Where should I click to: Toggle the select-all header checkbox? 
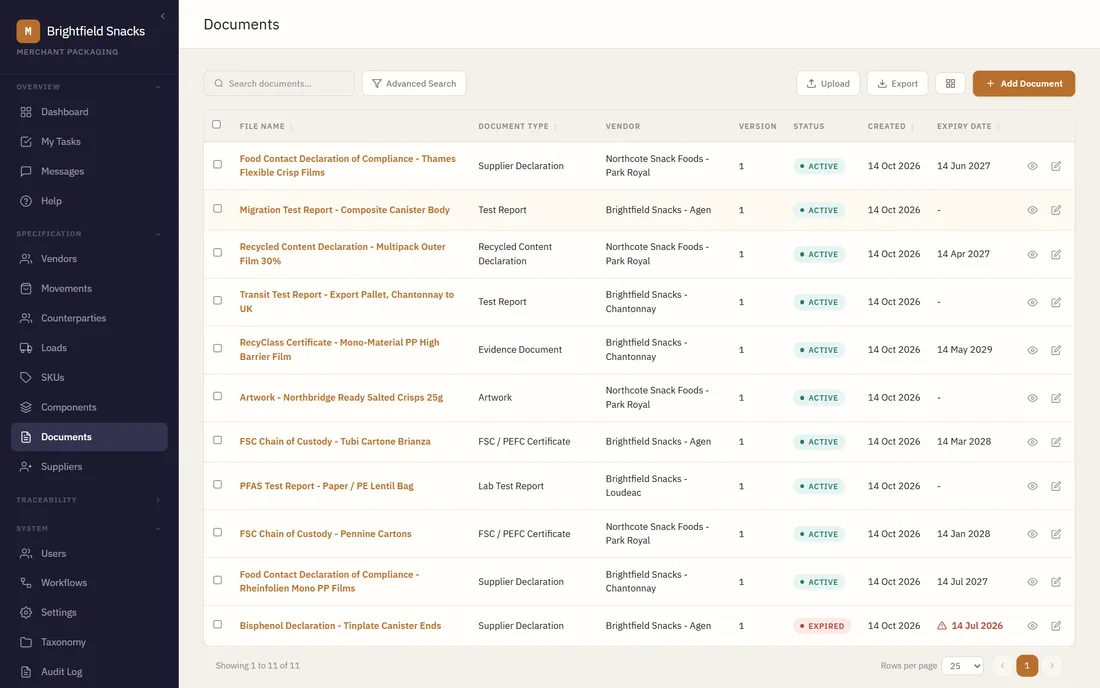[217, 124]
